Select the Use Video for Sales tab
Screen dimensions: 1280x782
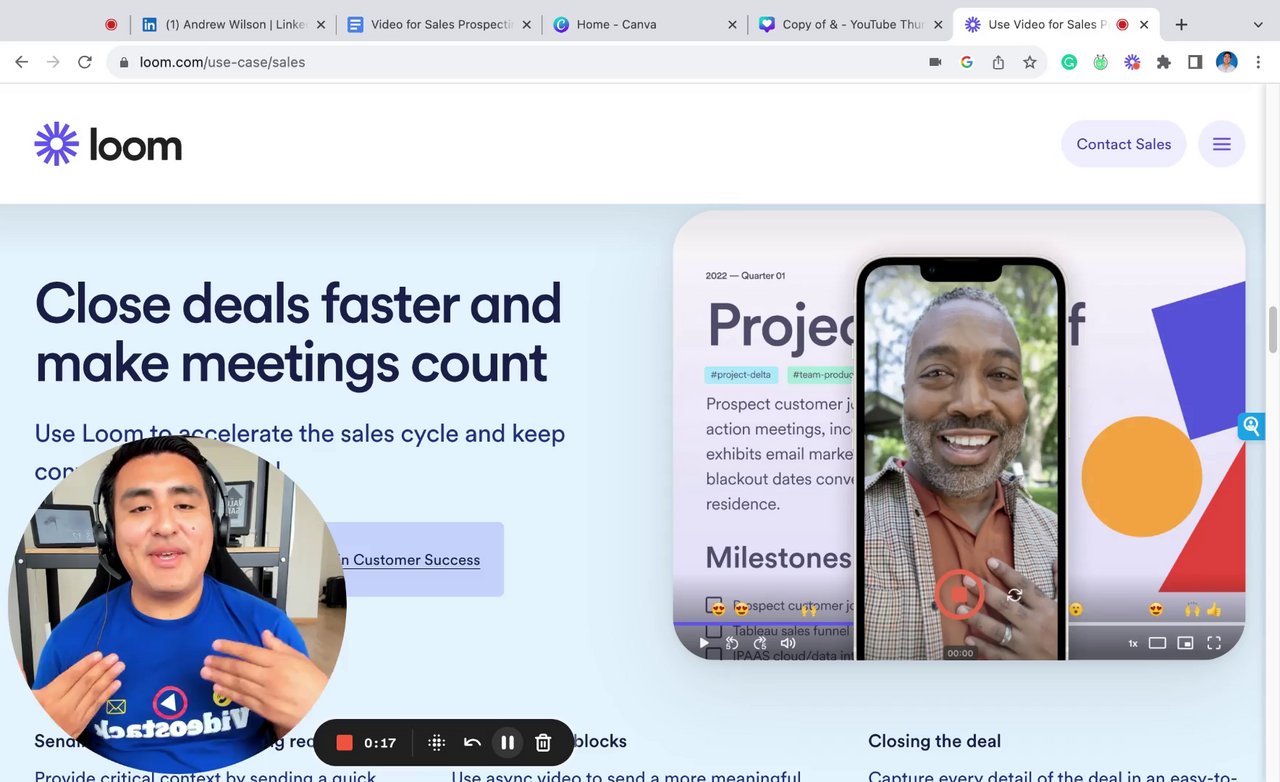(x=1056, y=24)
